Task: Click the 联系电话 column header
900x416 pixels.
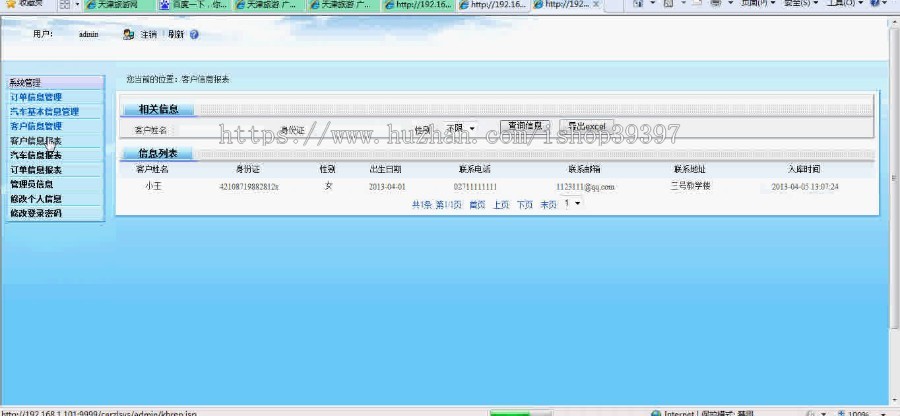Action: [475, 169]
